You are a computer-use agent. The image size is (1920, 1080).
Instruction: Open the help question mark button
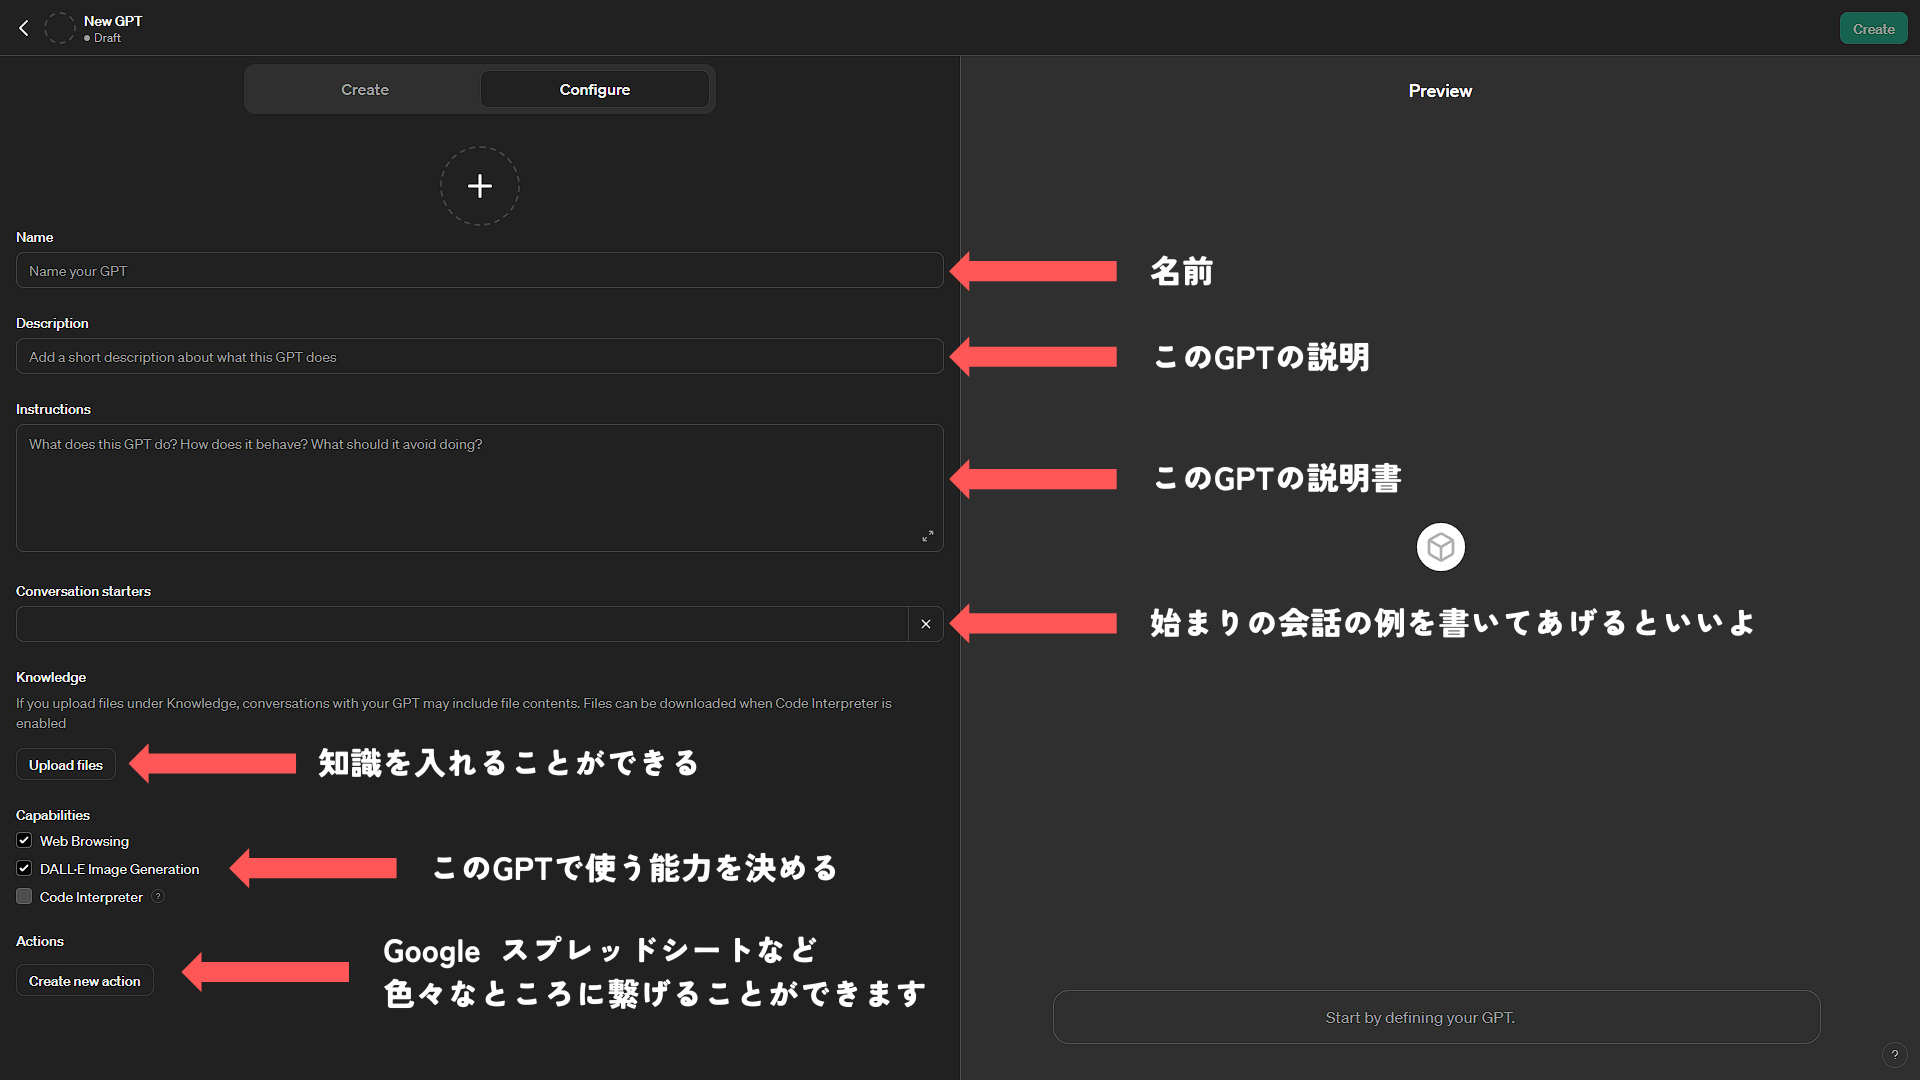click(x=1894, y=1055)
